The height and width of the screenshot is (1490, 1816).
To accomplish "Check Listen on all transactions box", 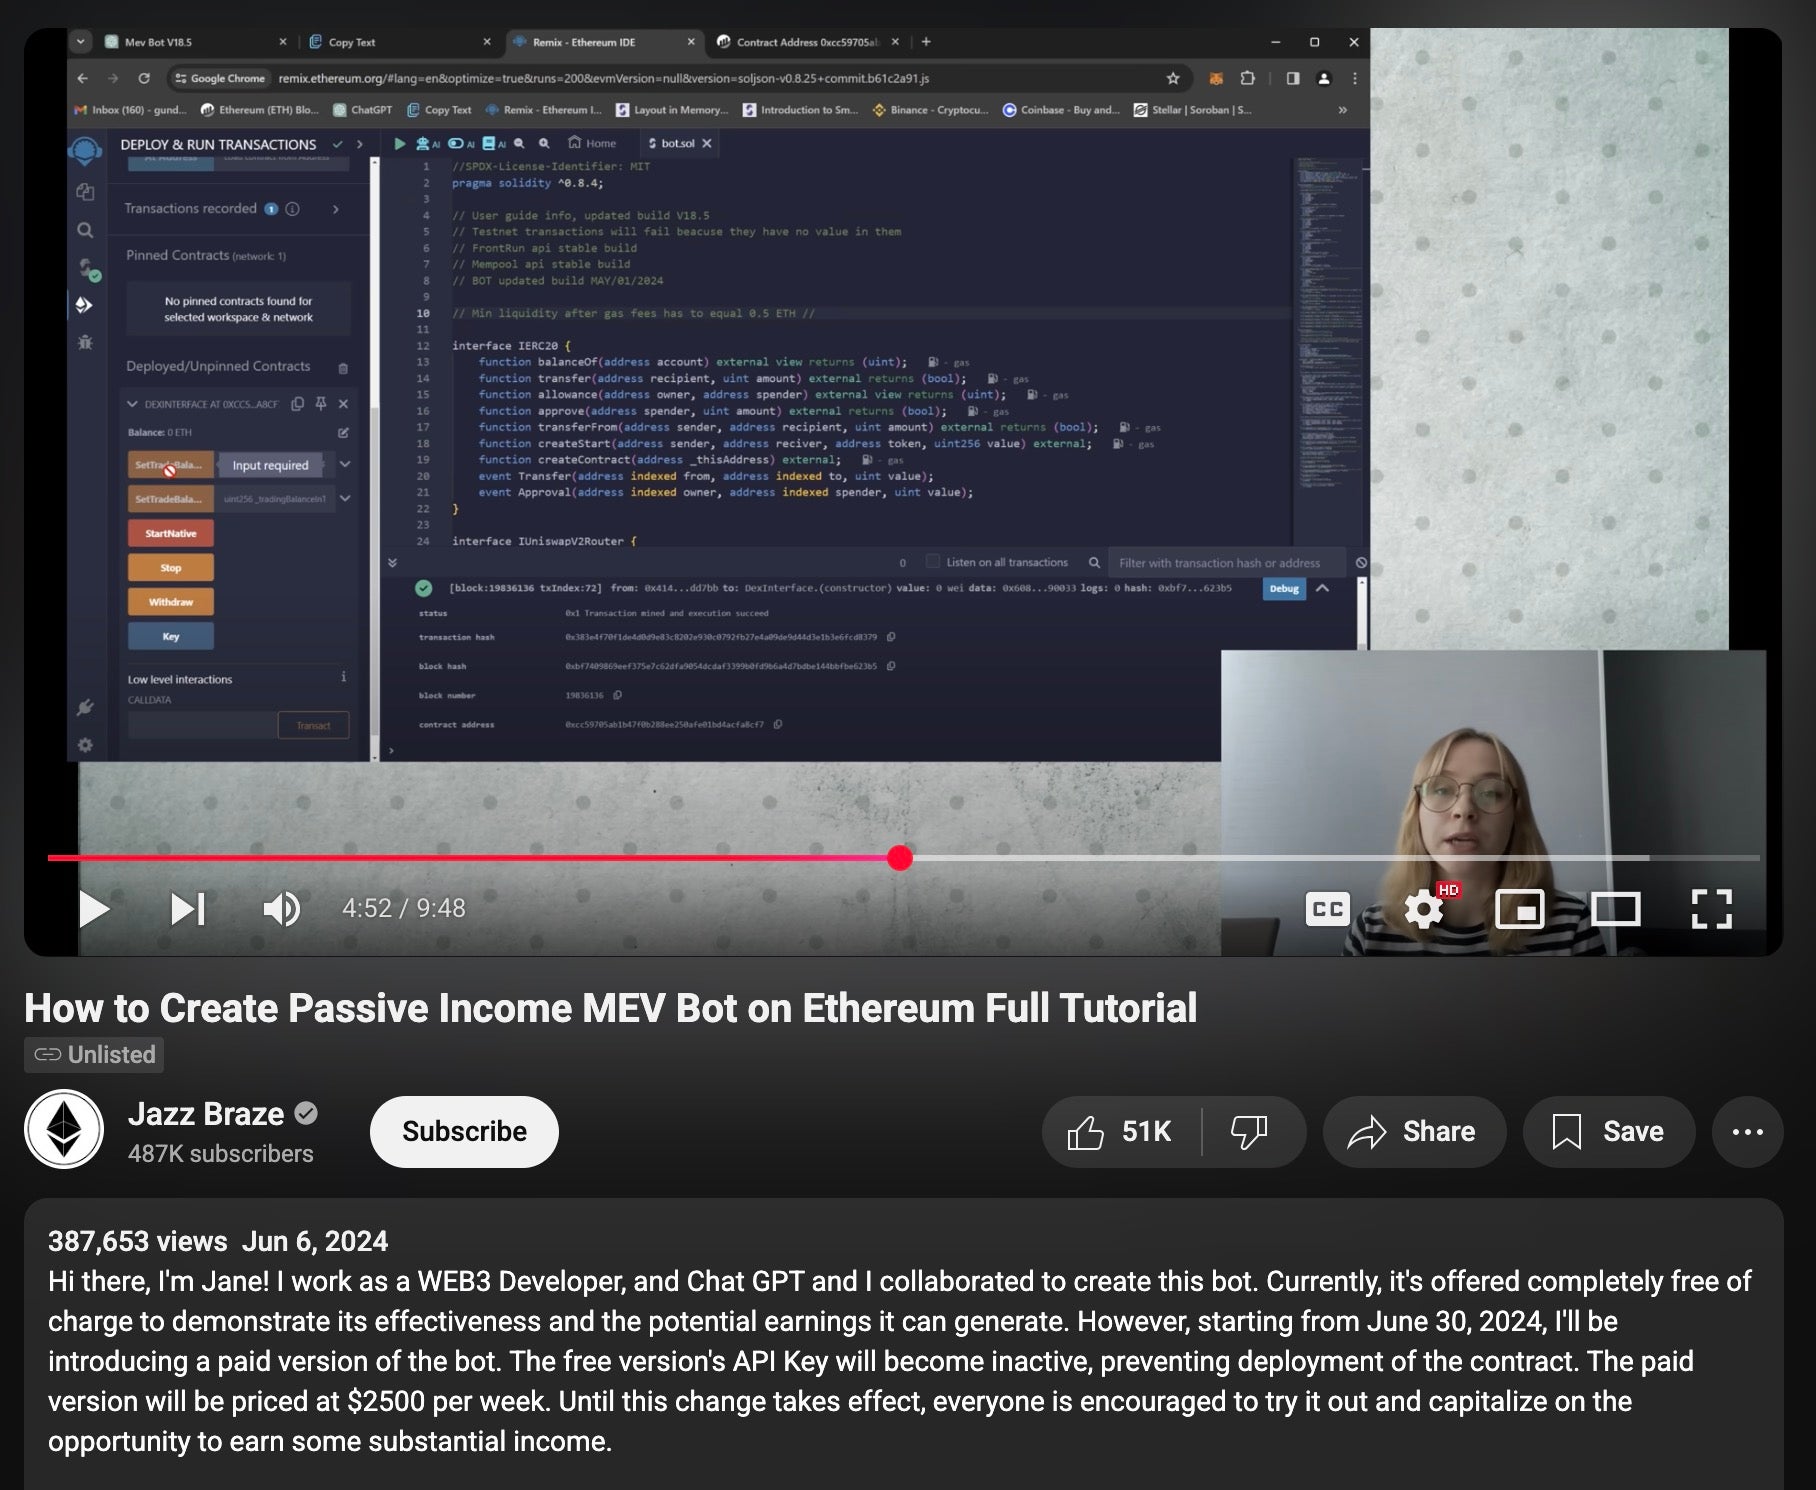I will coord(932,562).
